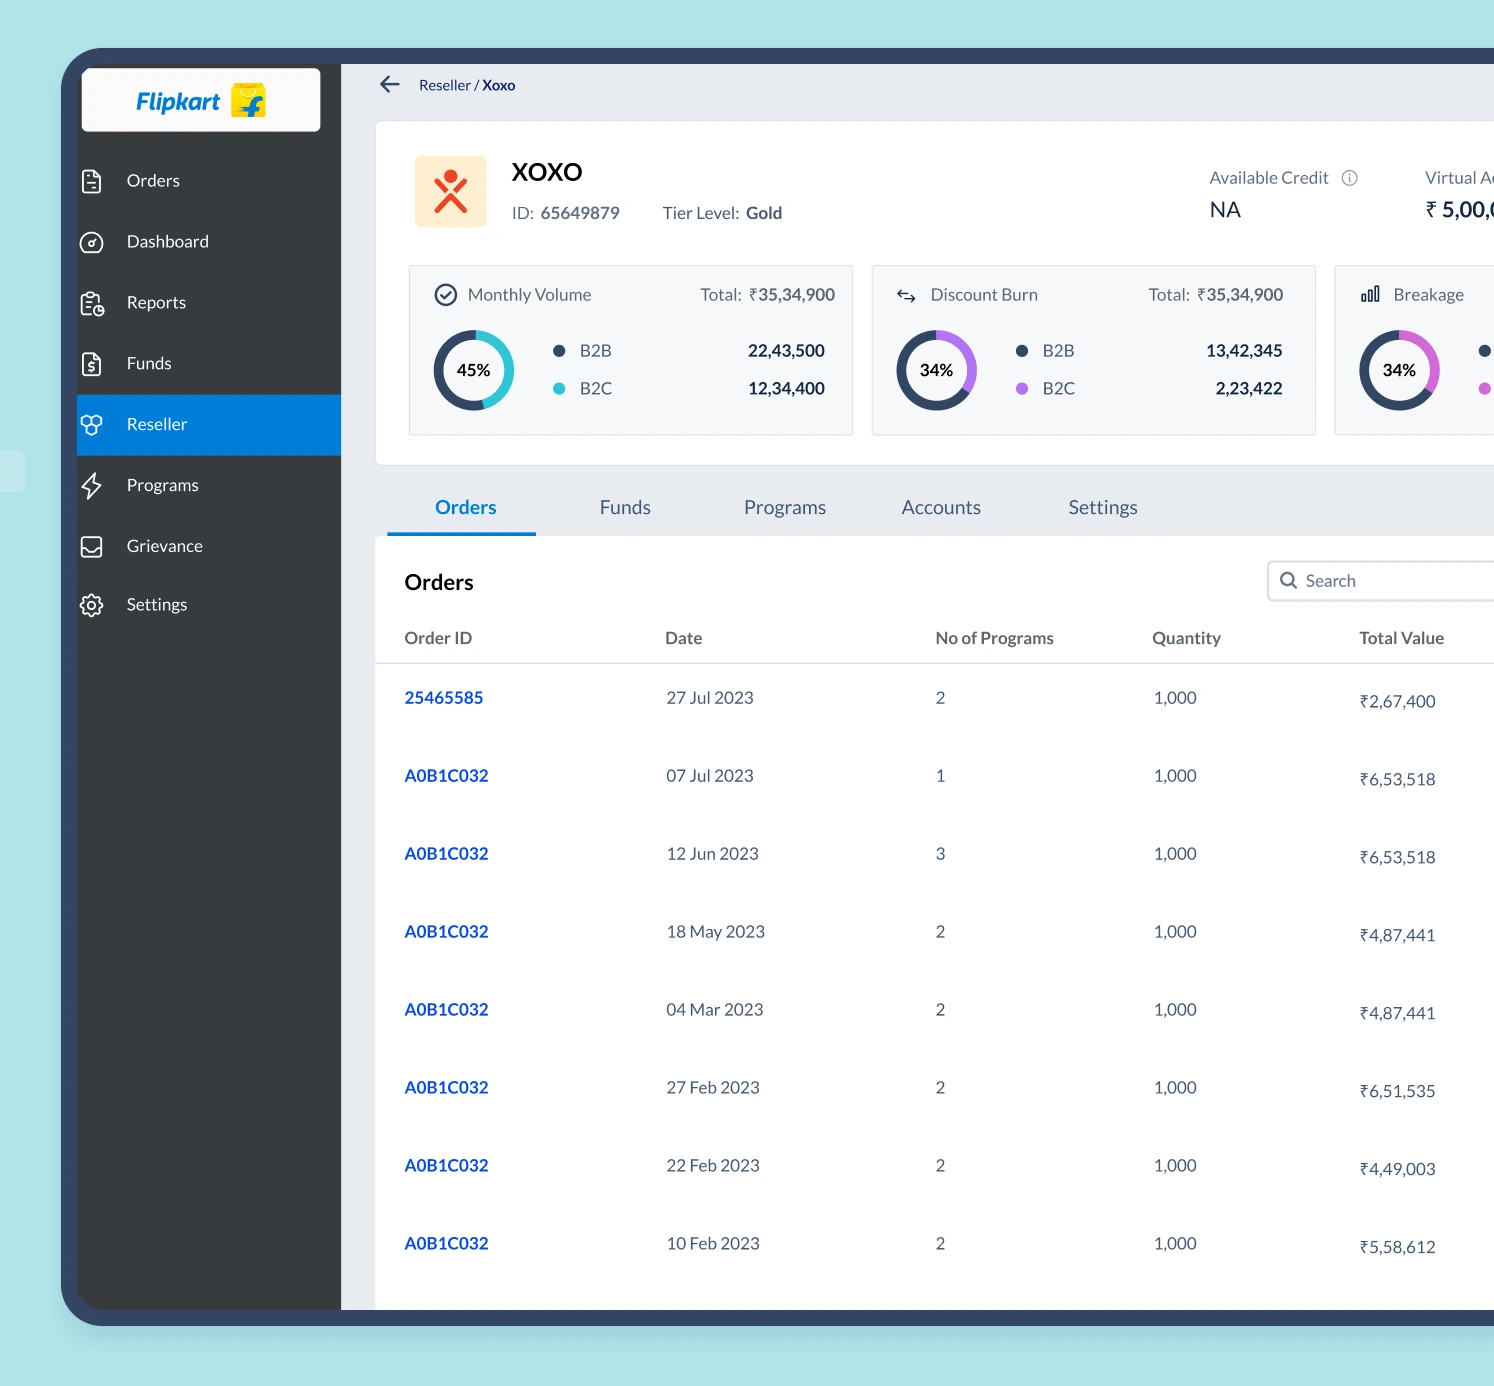
Task: Click the Reseller breadcrumb link
Action: (445, 86)
